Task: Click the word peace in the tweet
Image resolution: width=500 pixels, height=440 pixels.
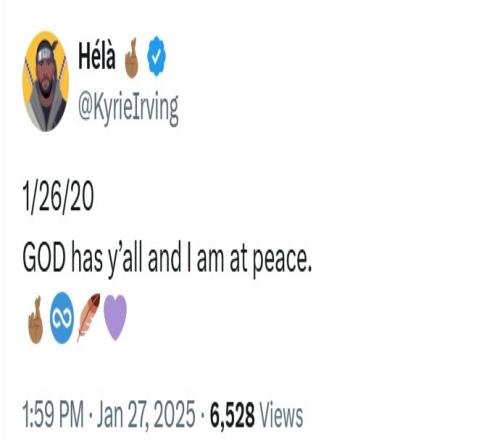Action: (x=282, y=261)
